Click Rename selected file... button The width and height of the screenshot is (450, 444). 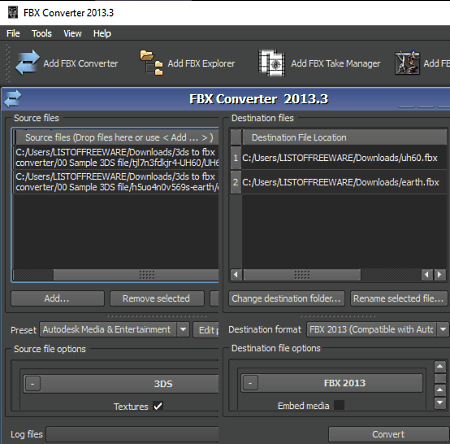(x=399, y=298)
